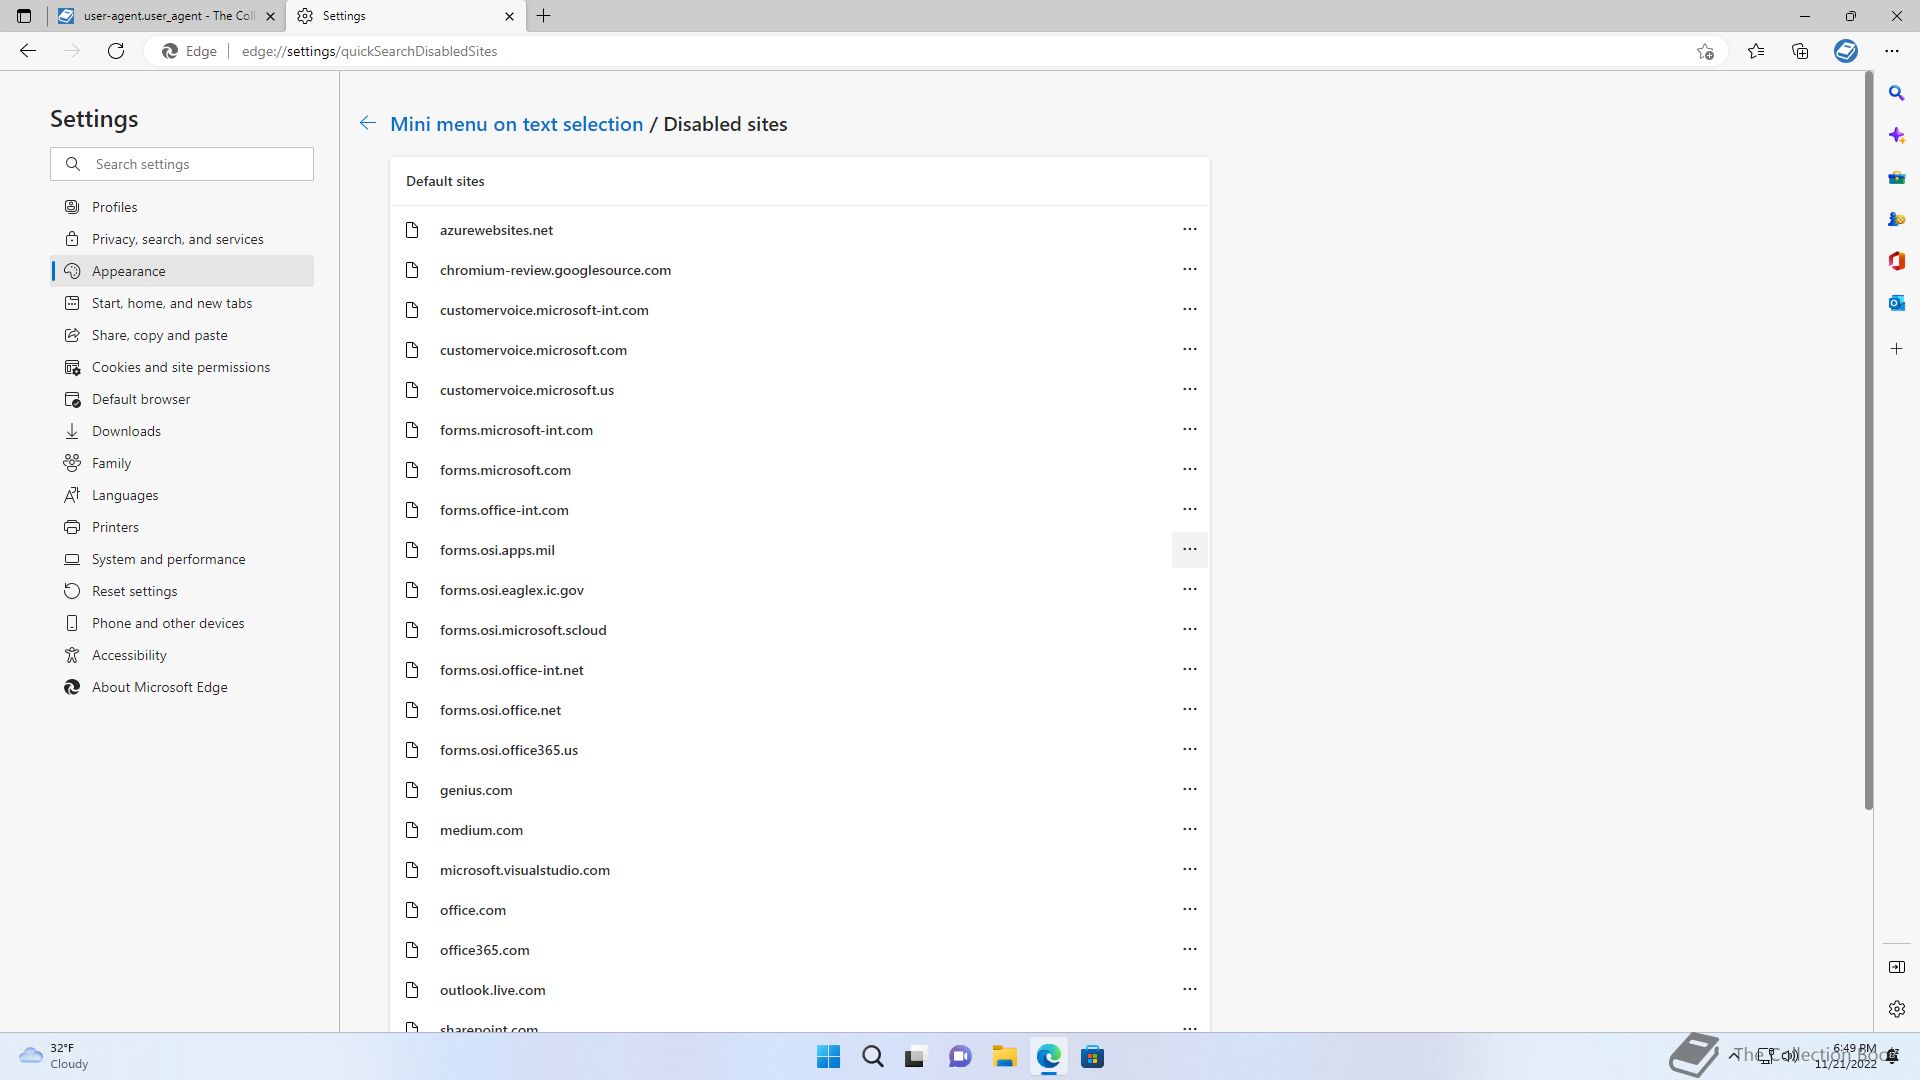Open more actions for forms.osi.apps.mil
The height and width of the screenshot is (1080, 1920).
(x=1189, y=549)
